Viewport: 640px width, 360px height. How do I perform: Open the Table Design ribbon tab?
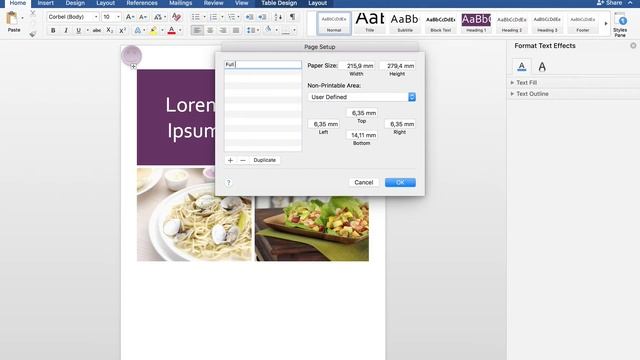279,3
